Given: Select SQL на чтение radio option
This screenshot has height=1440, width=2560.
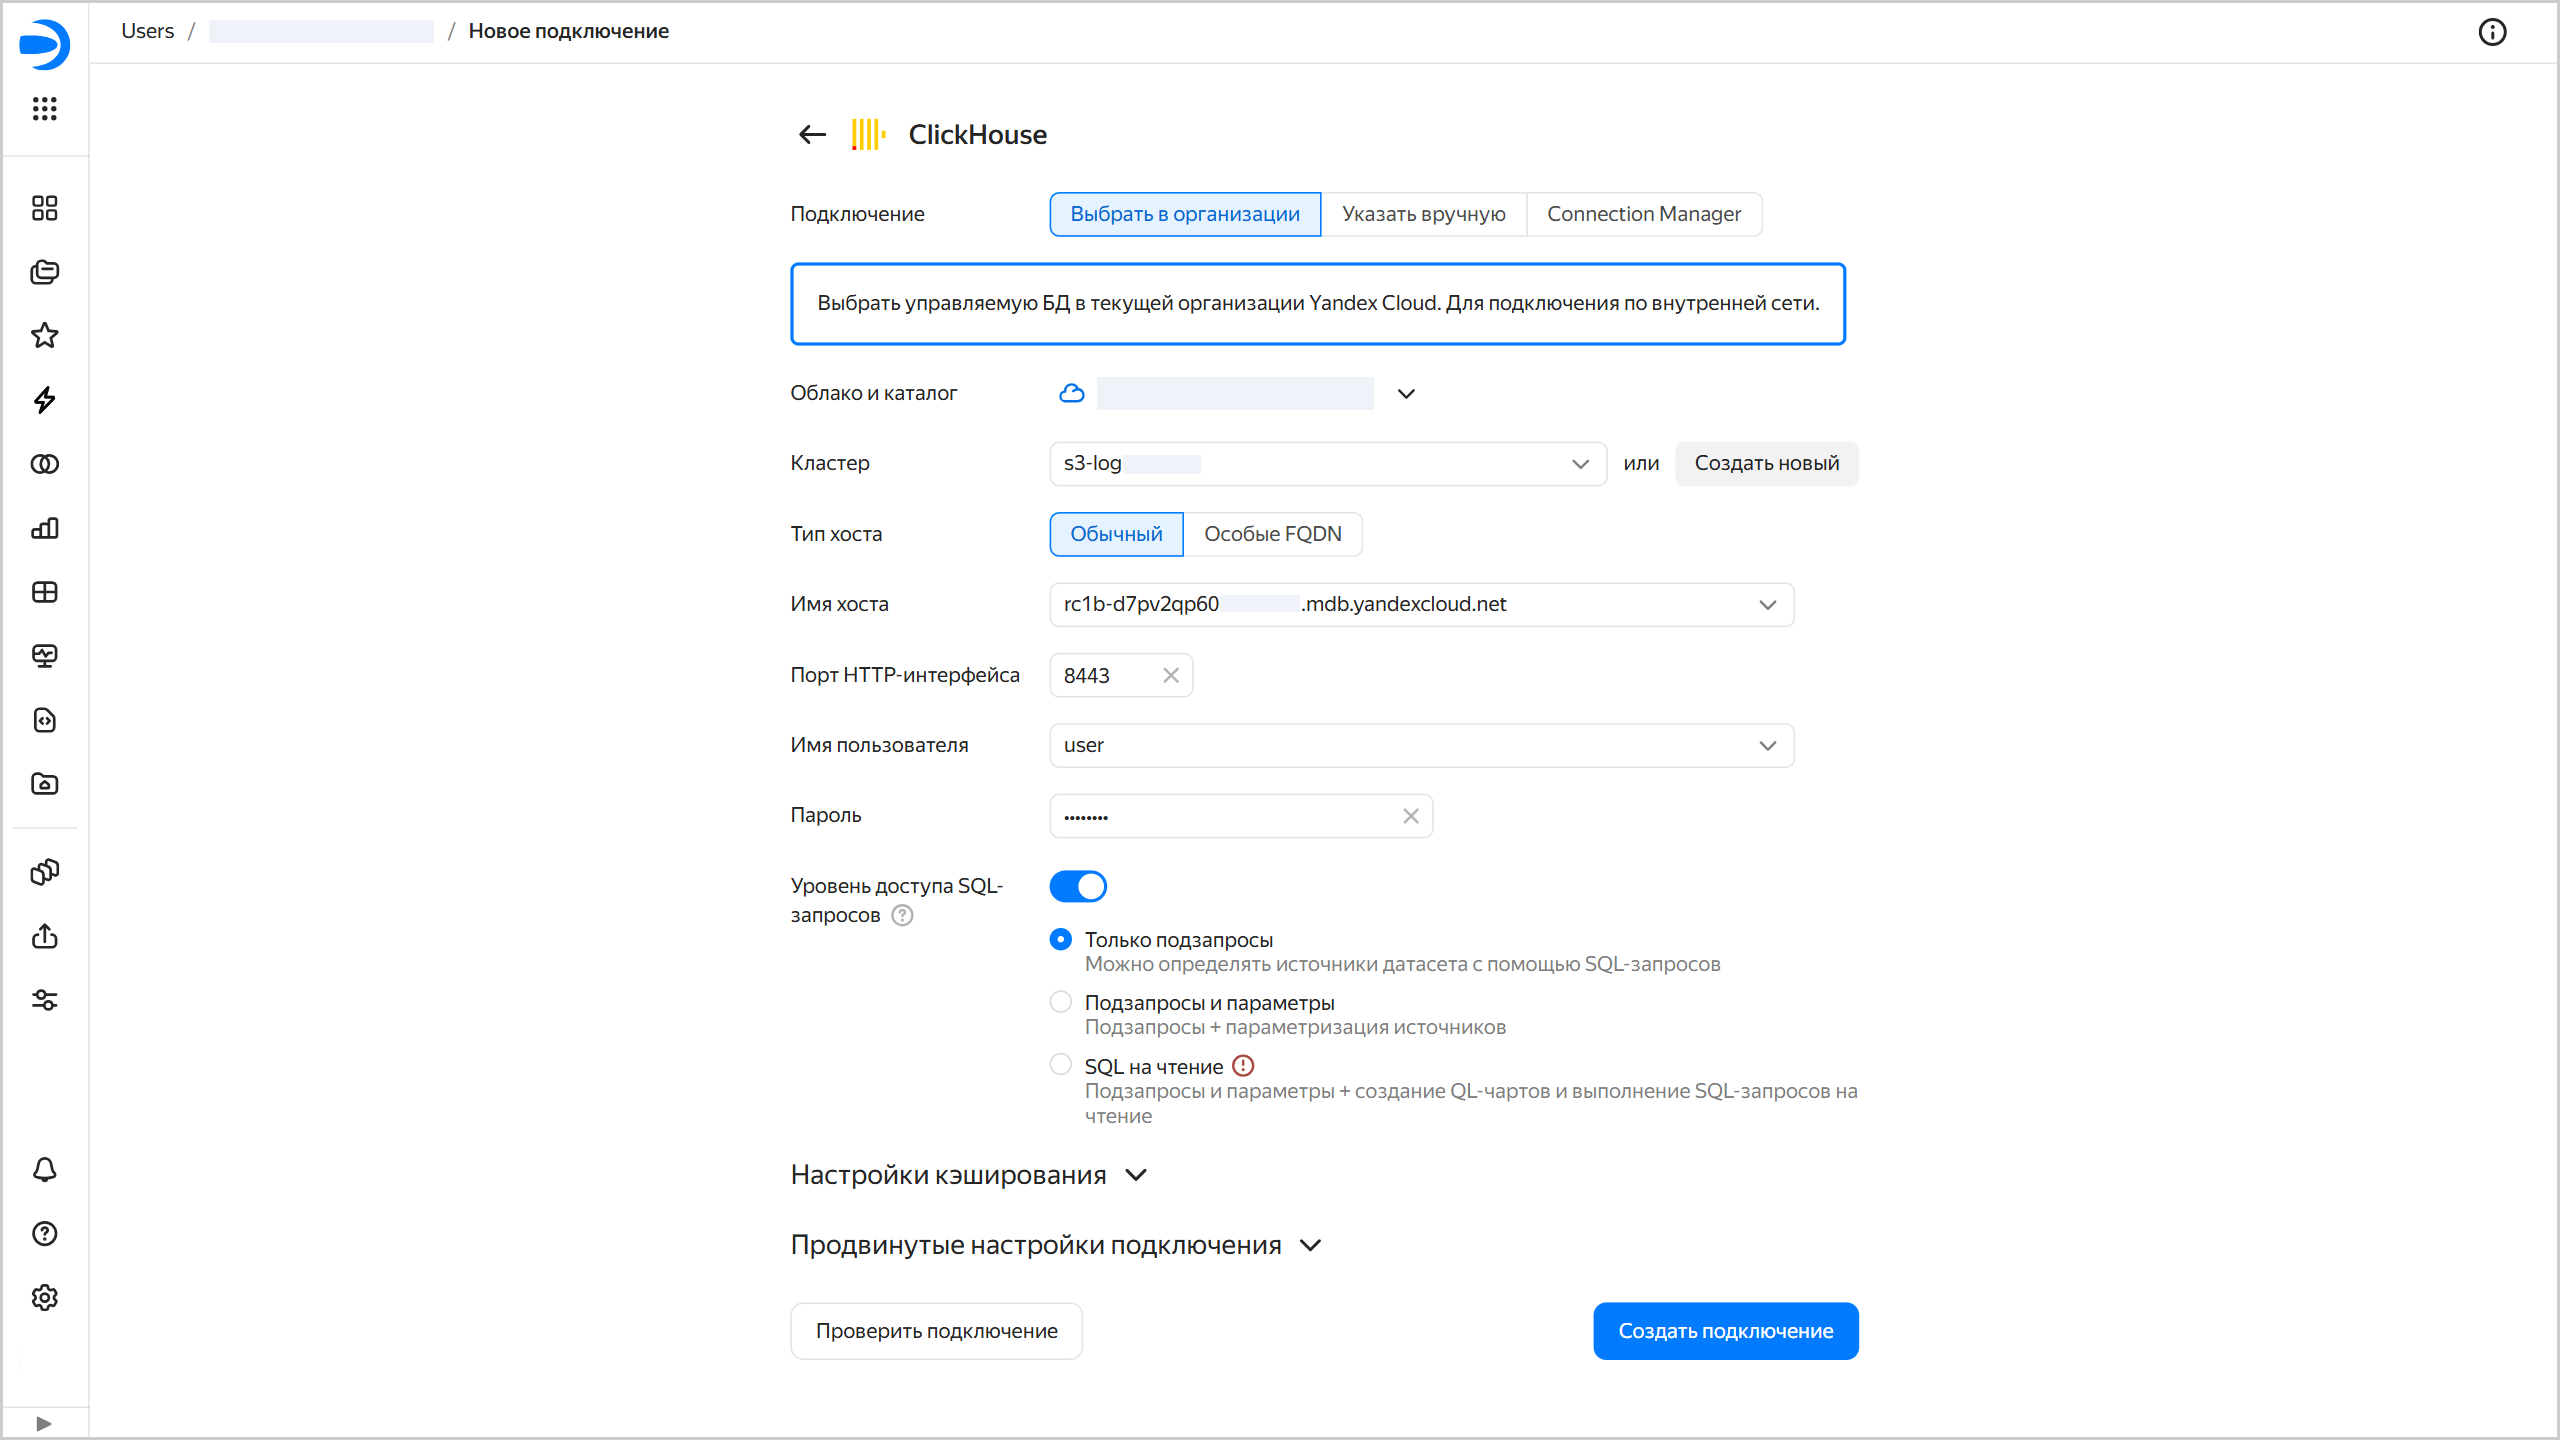Looking at the screenshot, I should pyautogui.click(x=1061, y=1065).
